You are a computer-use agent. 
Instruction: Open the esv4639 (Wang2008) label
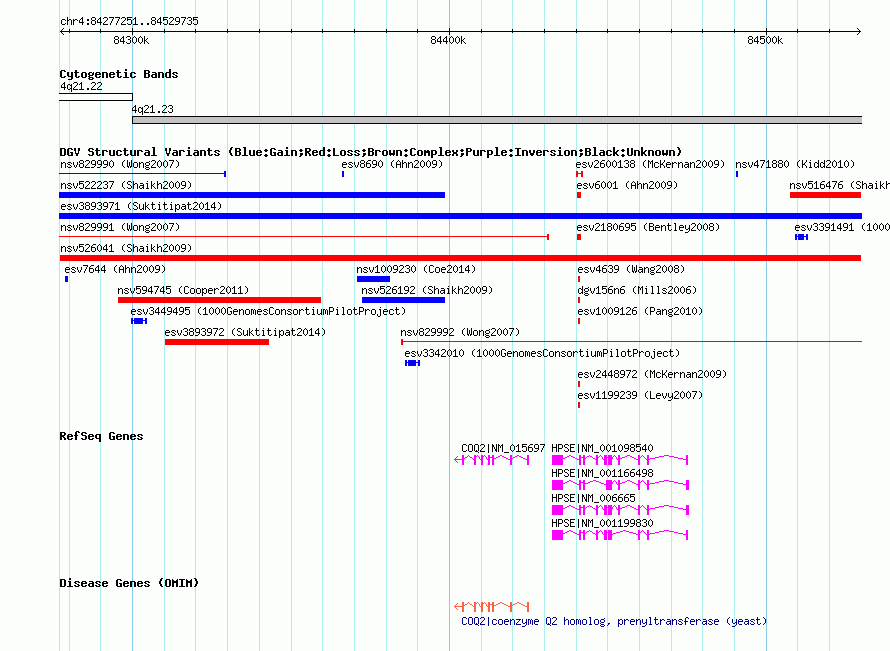(x=631, y=269)
